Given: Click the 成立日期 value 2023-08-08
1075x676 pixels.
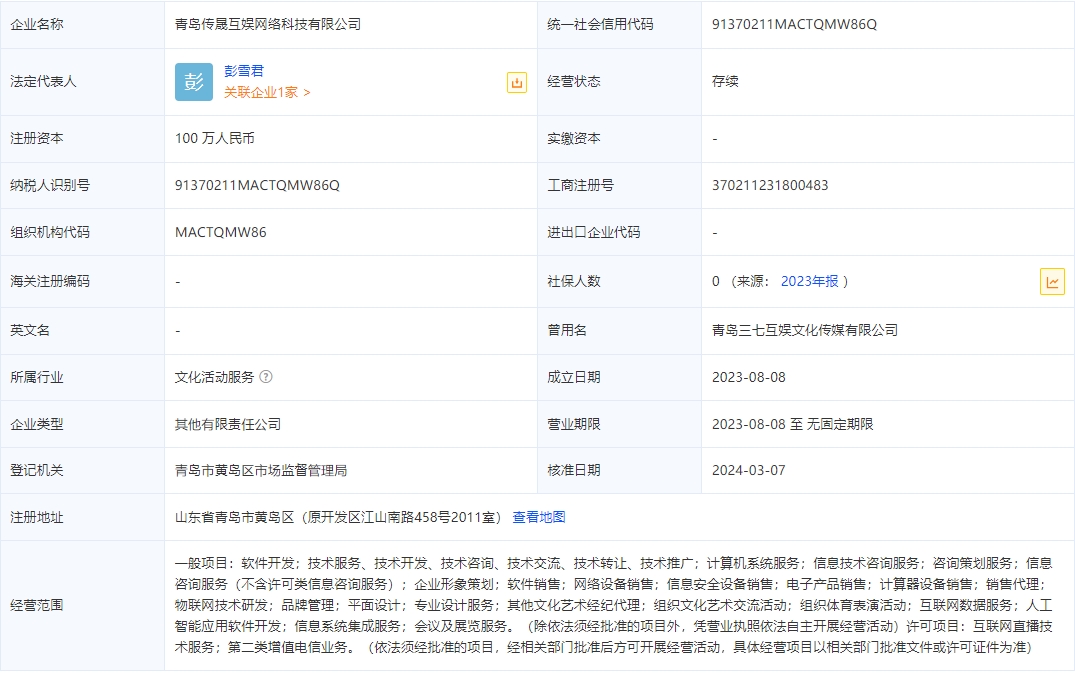Looking at the screenshot, I should click(x=749, y=377).
